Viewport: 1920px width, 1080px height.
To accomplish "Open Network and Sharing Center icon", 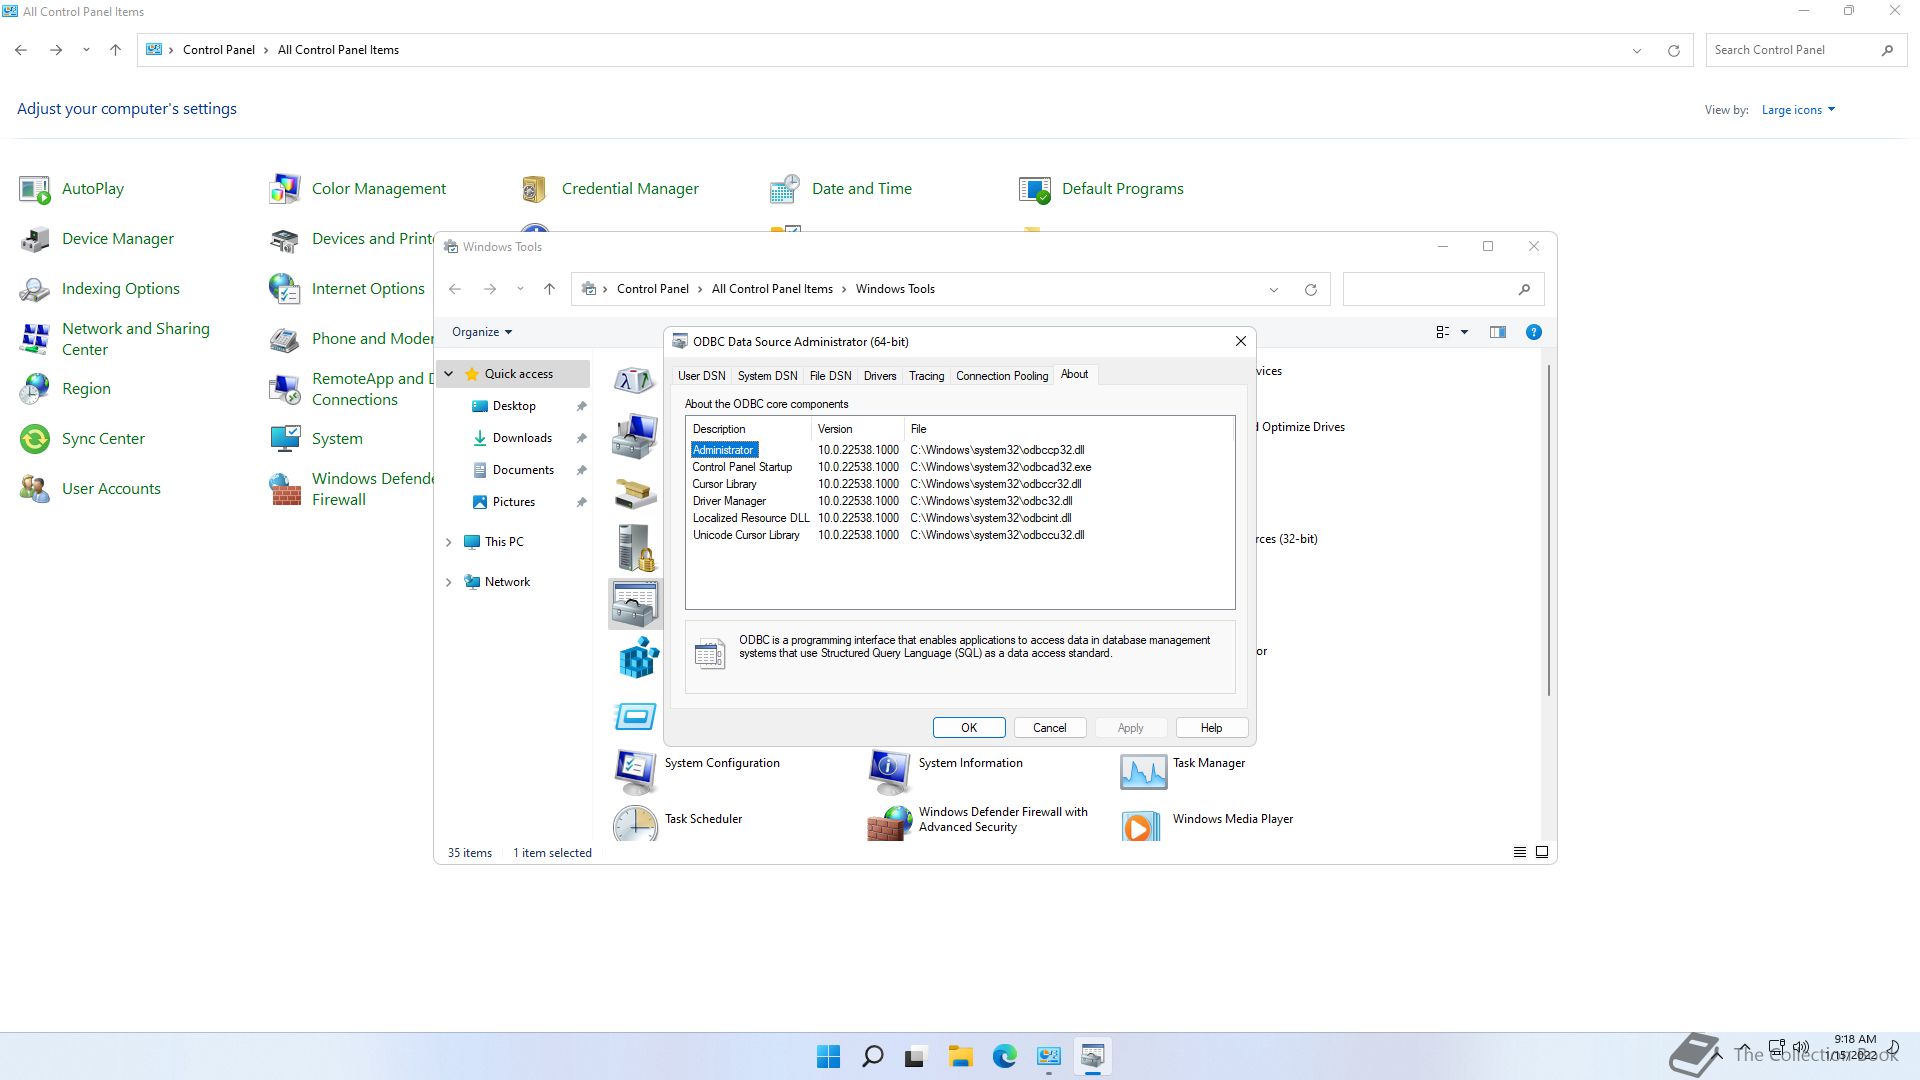I will pos(116,339).
